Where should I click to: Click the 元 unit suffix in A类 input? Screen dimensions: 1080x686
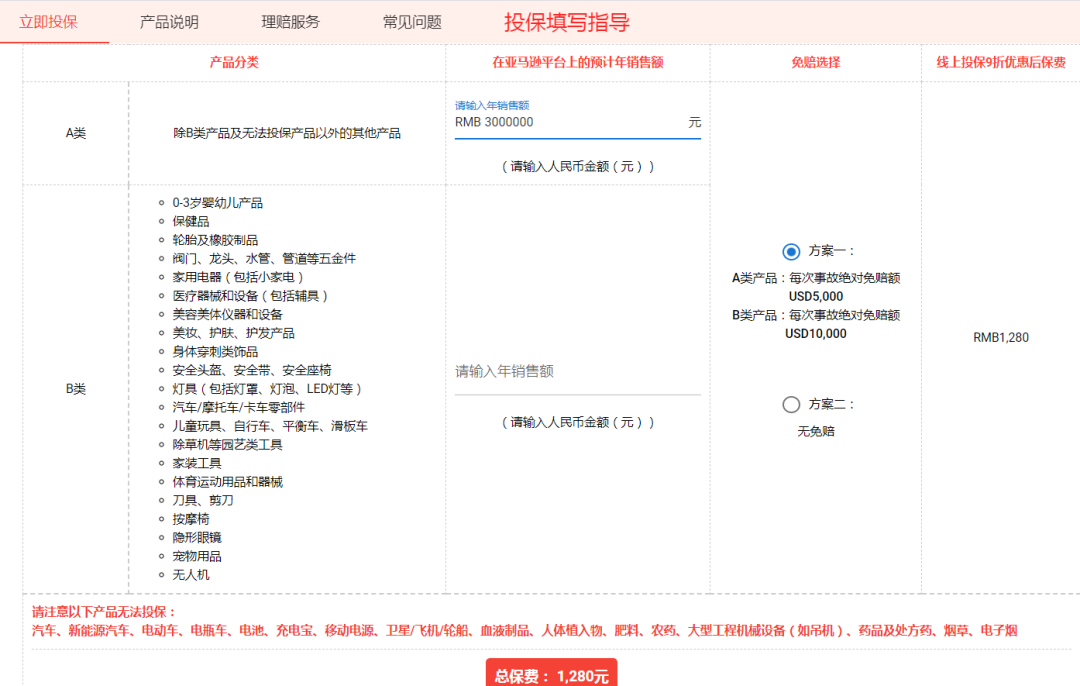(694, 122)
